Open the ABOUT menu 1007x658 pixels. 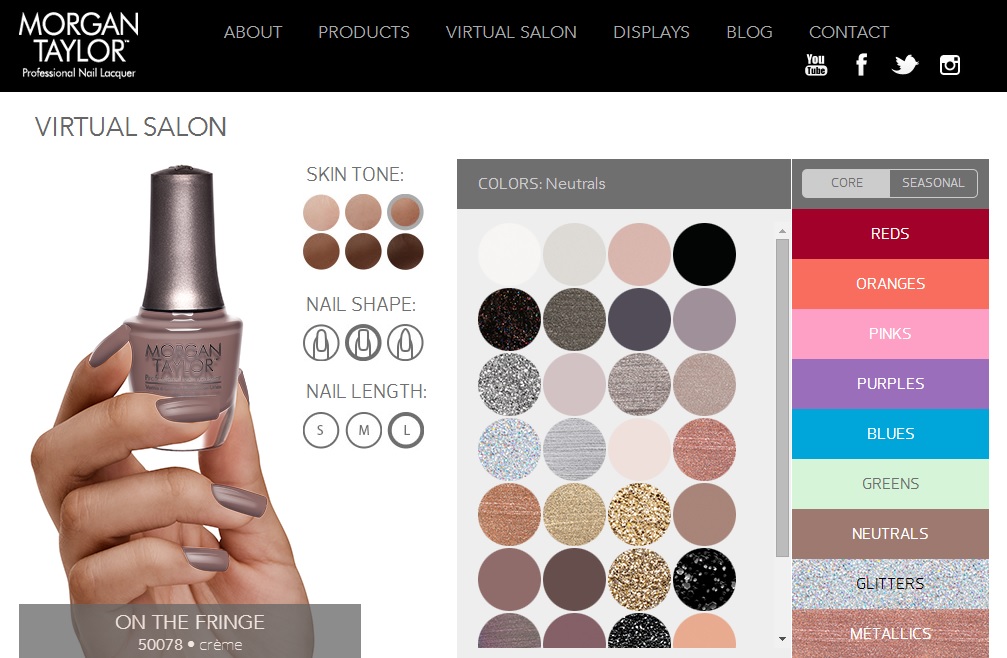[x=252, y=32]
